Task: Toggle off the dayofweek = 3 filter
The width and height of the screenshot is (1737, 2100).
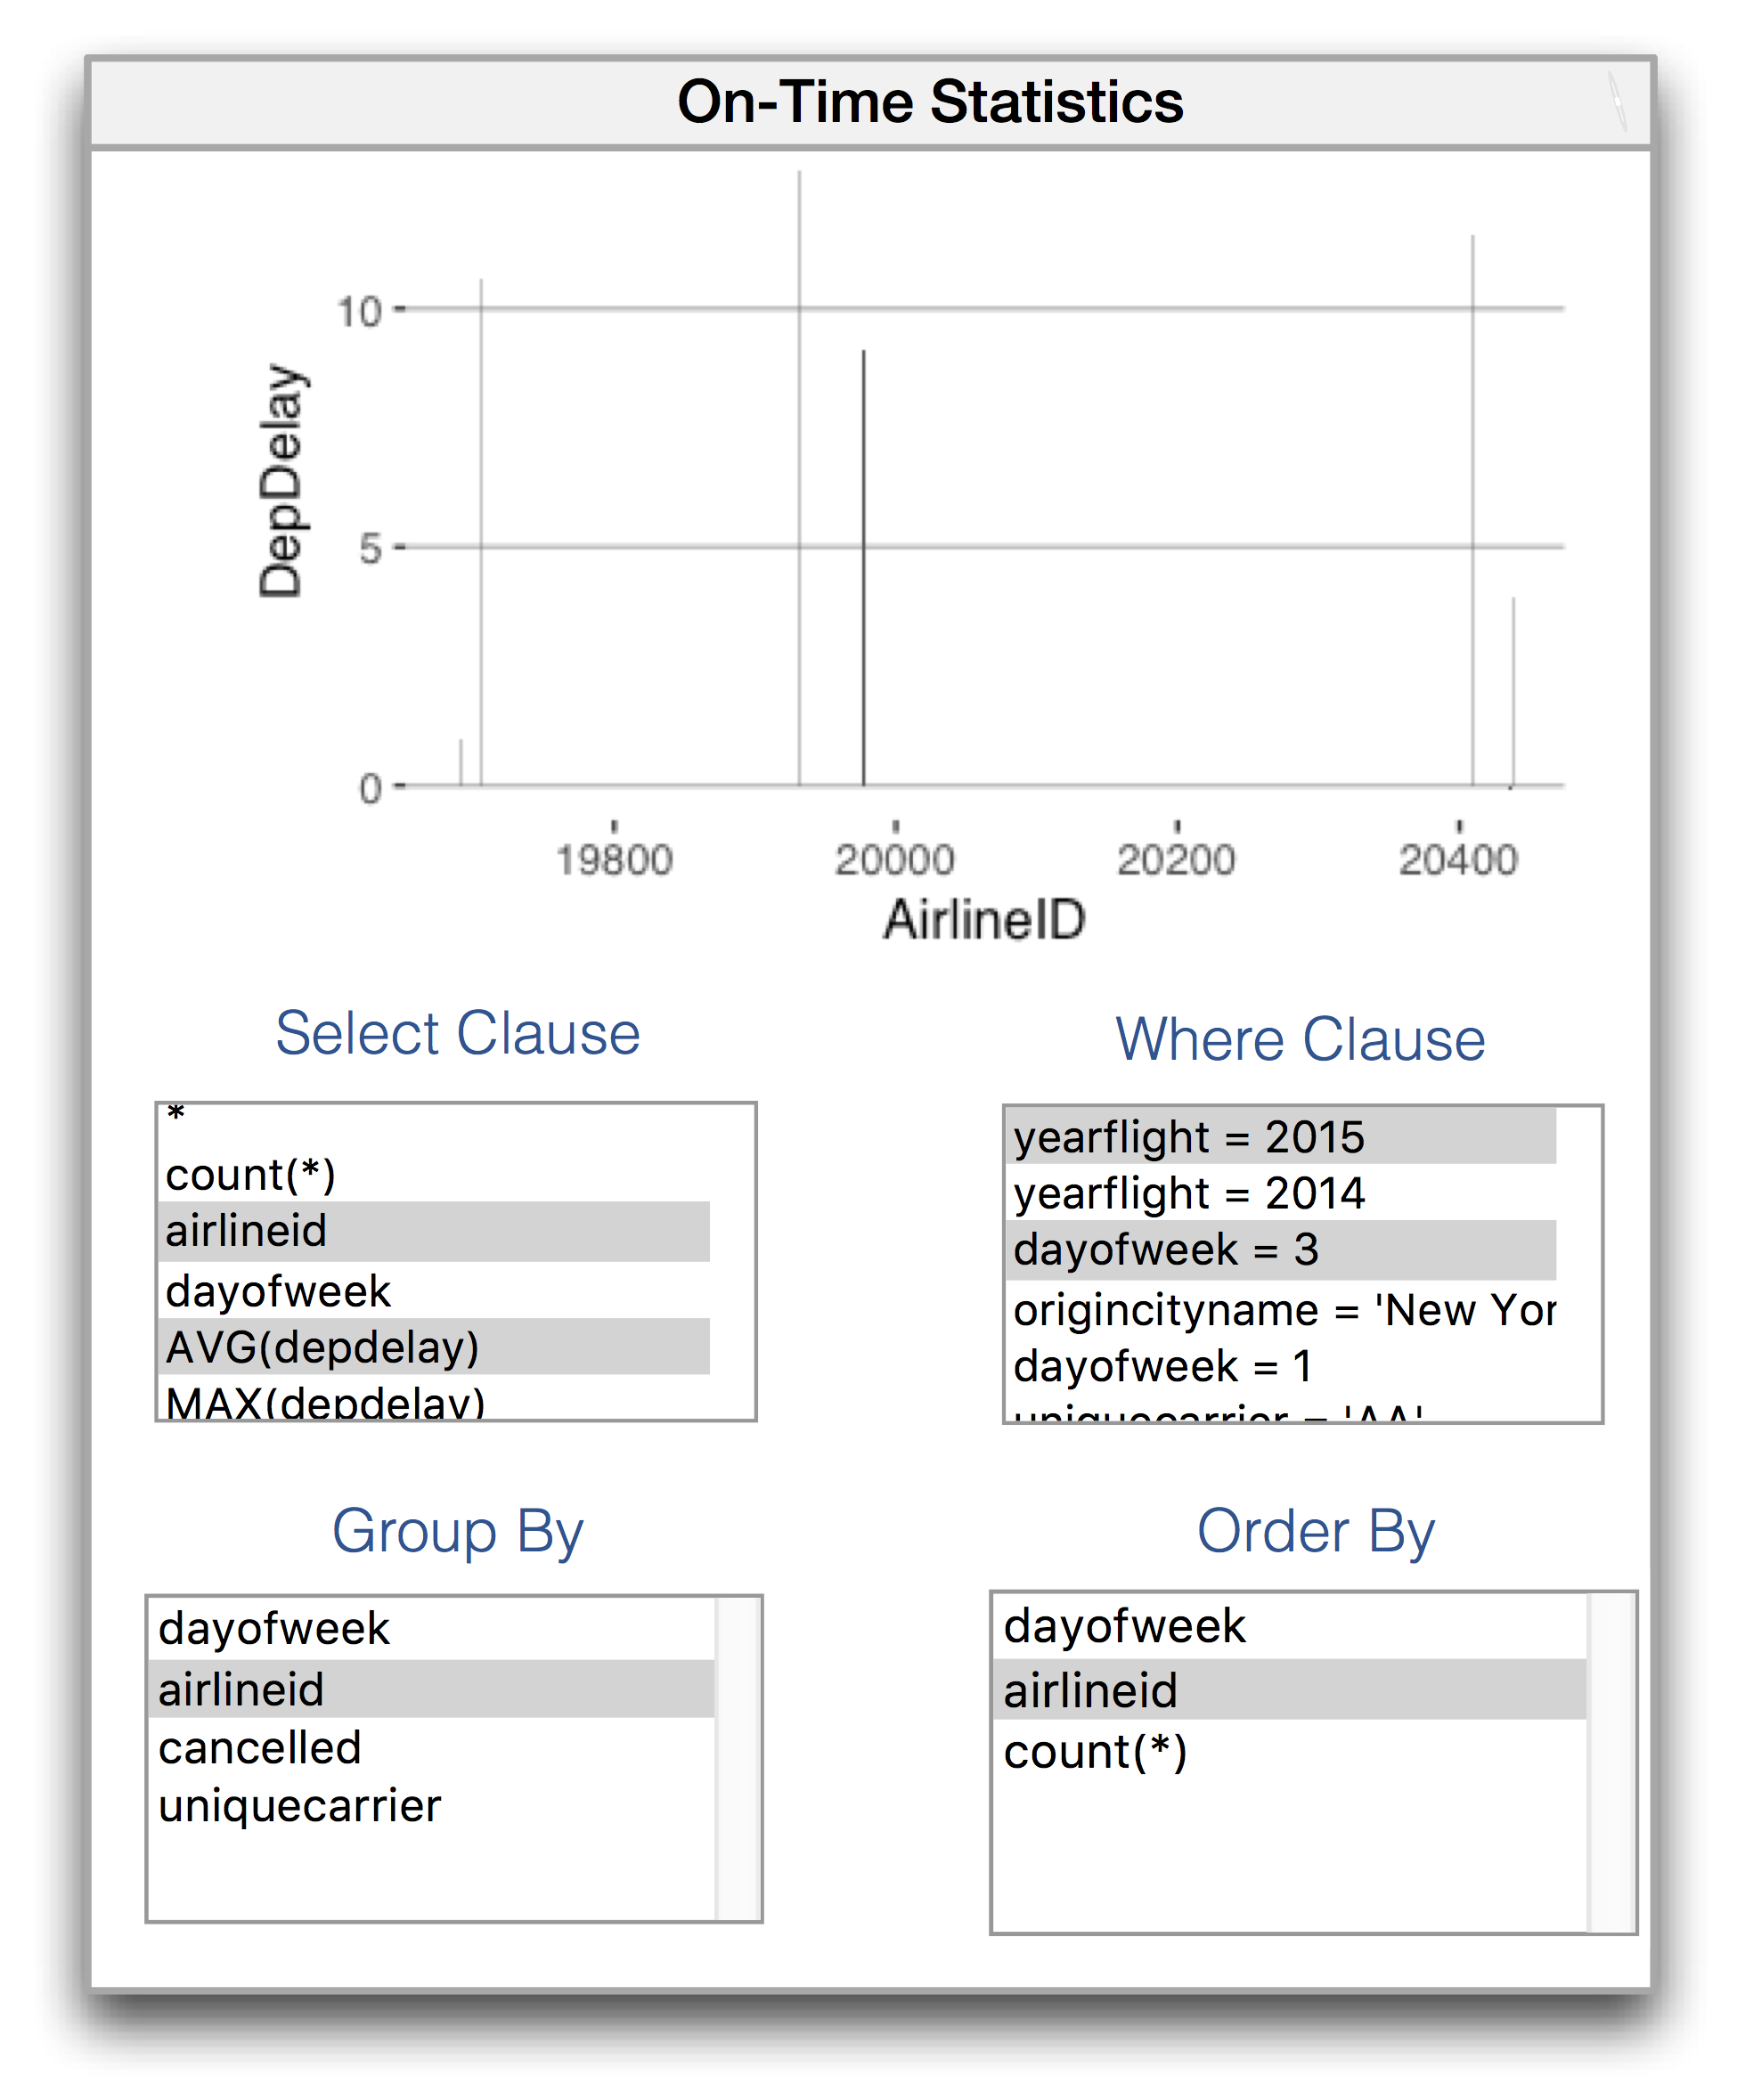Action: pyautogui.click(x=1165, y=1249)
